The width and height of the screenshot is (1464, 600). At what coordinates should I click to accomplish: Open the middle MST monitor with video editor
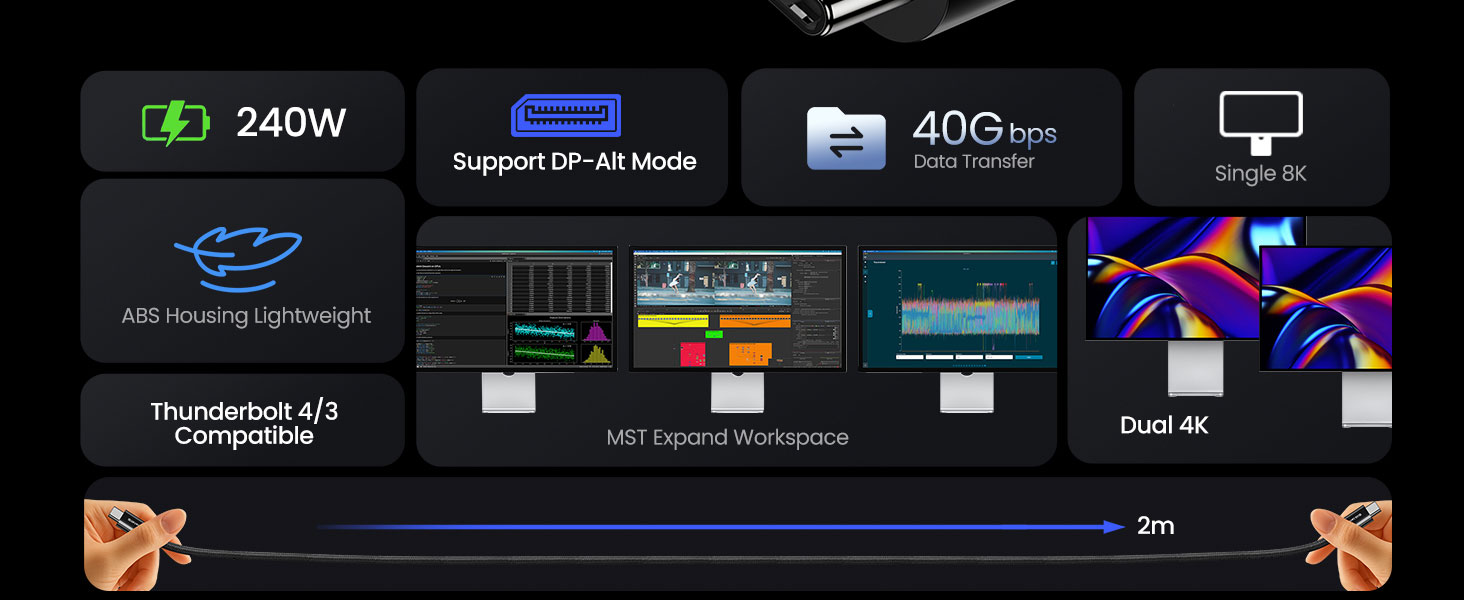(738, 309)
